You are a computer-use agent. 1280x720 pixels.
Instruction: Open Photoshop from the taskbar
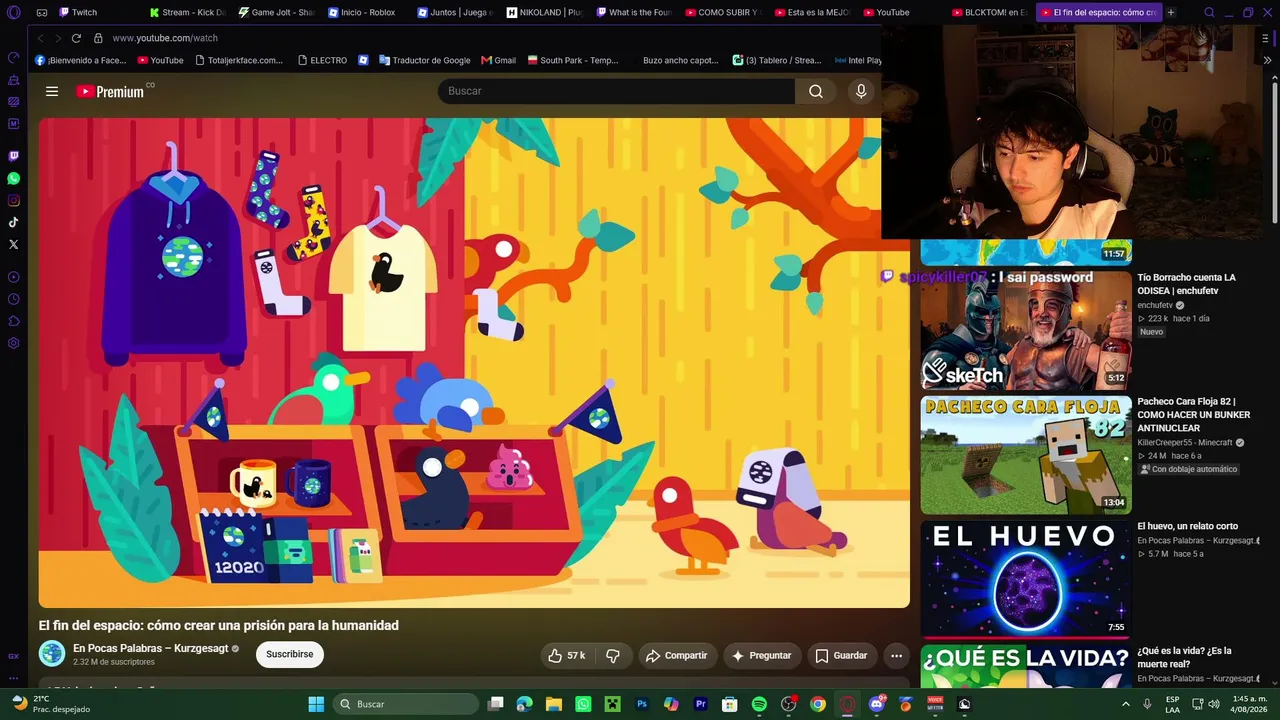(x=642, y=704)
